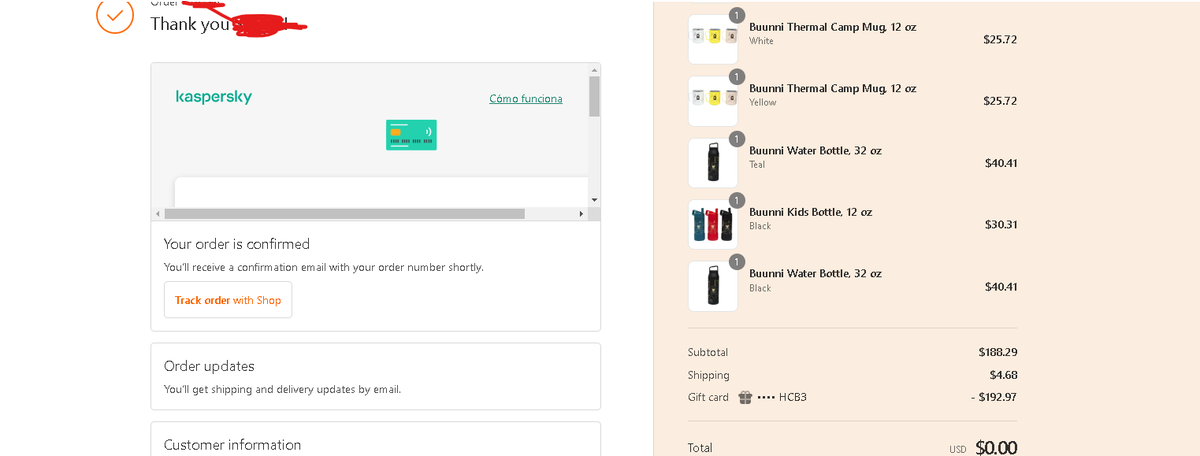Click the green credit card icon
The width and height of the screenshot is (1200, 456).
click(x=411, y=135)
